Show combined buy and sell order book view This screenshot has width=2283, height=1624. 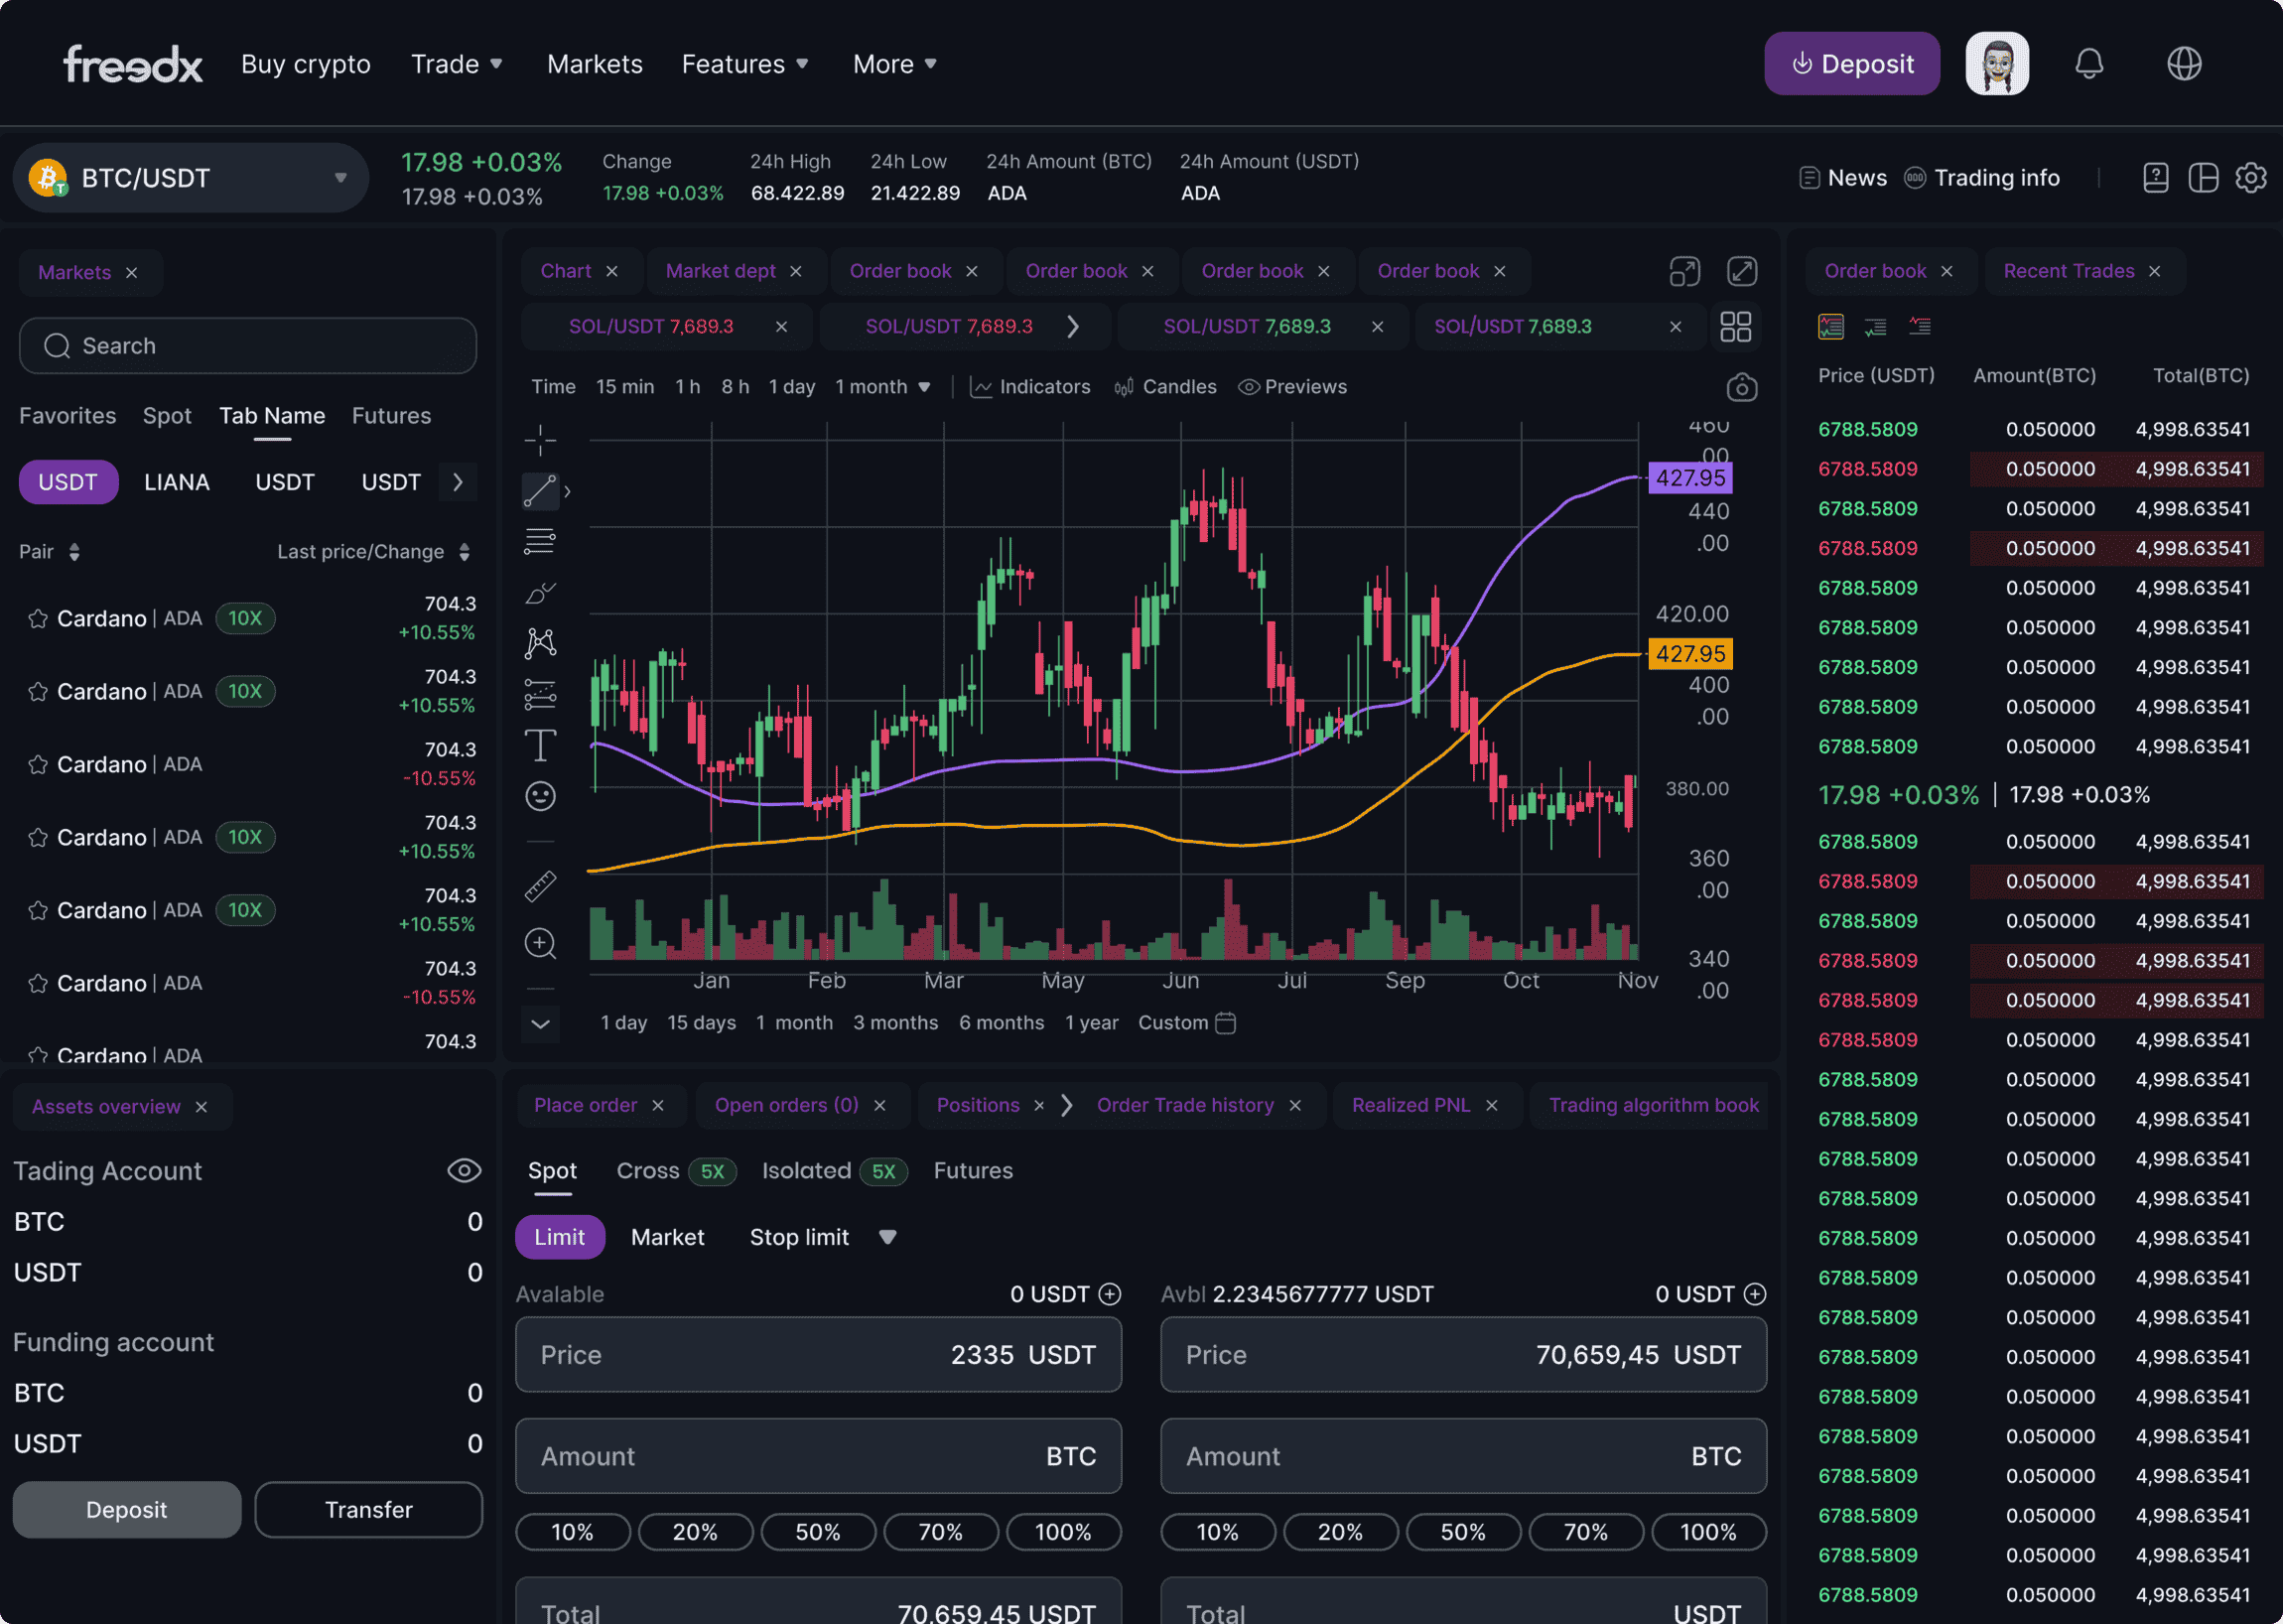point(1830,326)
